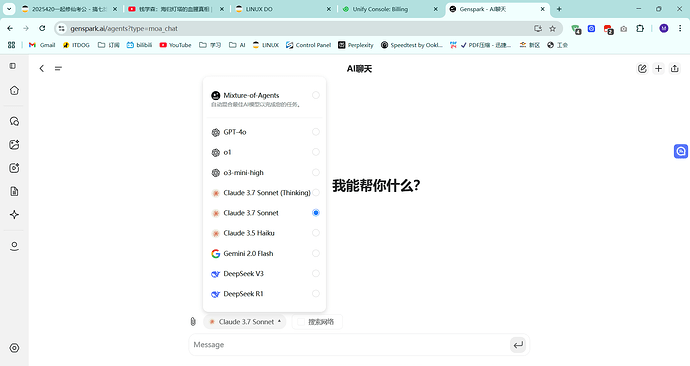
Task: Open the share icon at top right
Action: 675,69
